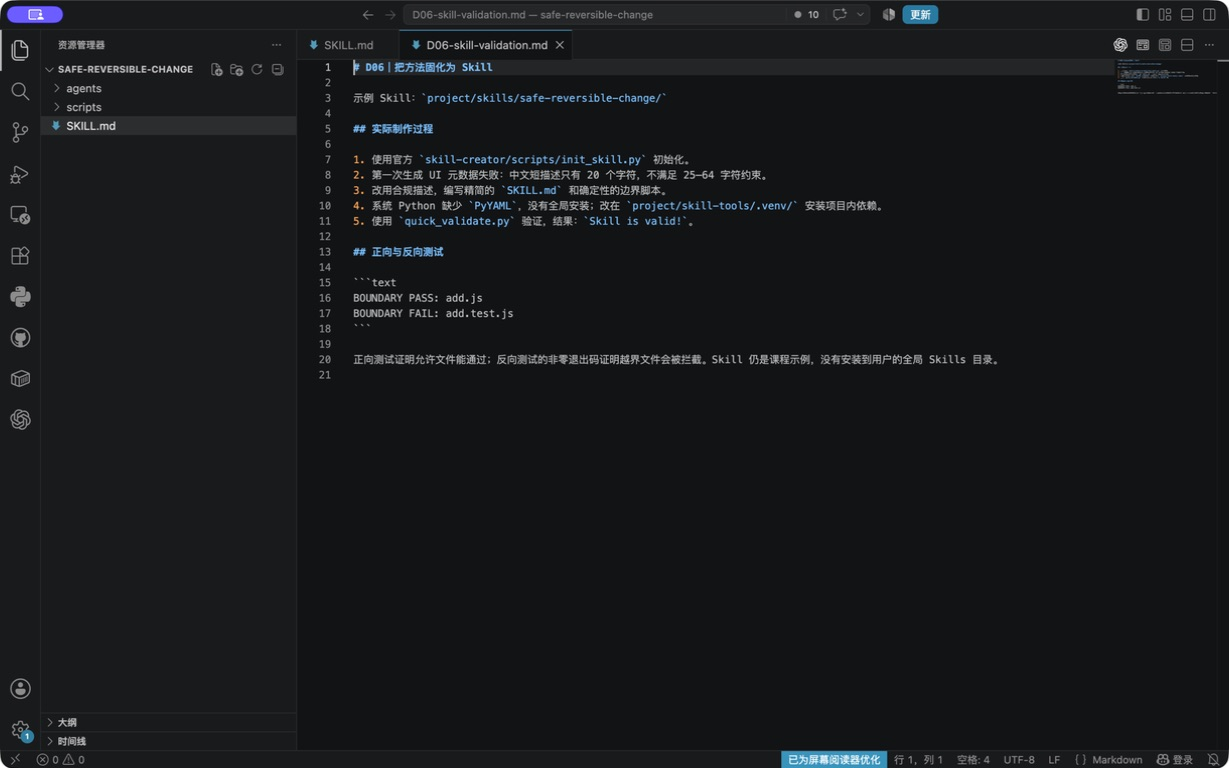Toggle the primary side bar

pyautogui.click(x=1143, y=15)
